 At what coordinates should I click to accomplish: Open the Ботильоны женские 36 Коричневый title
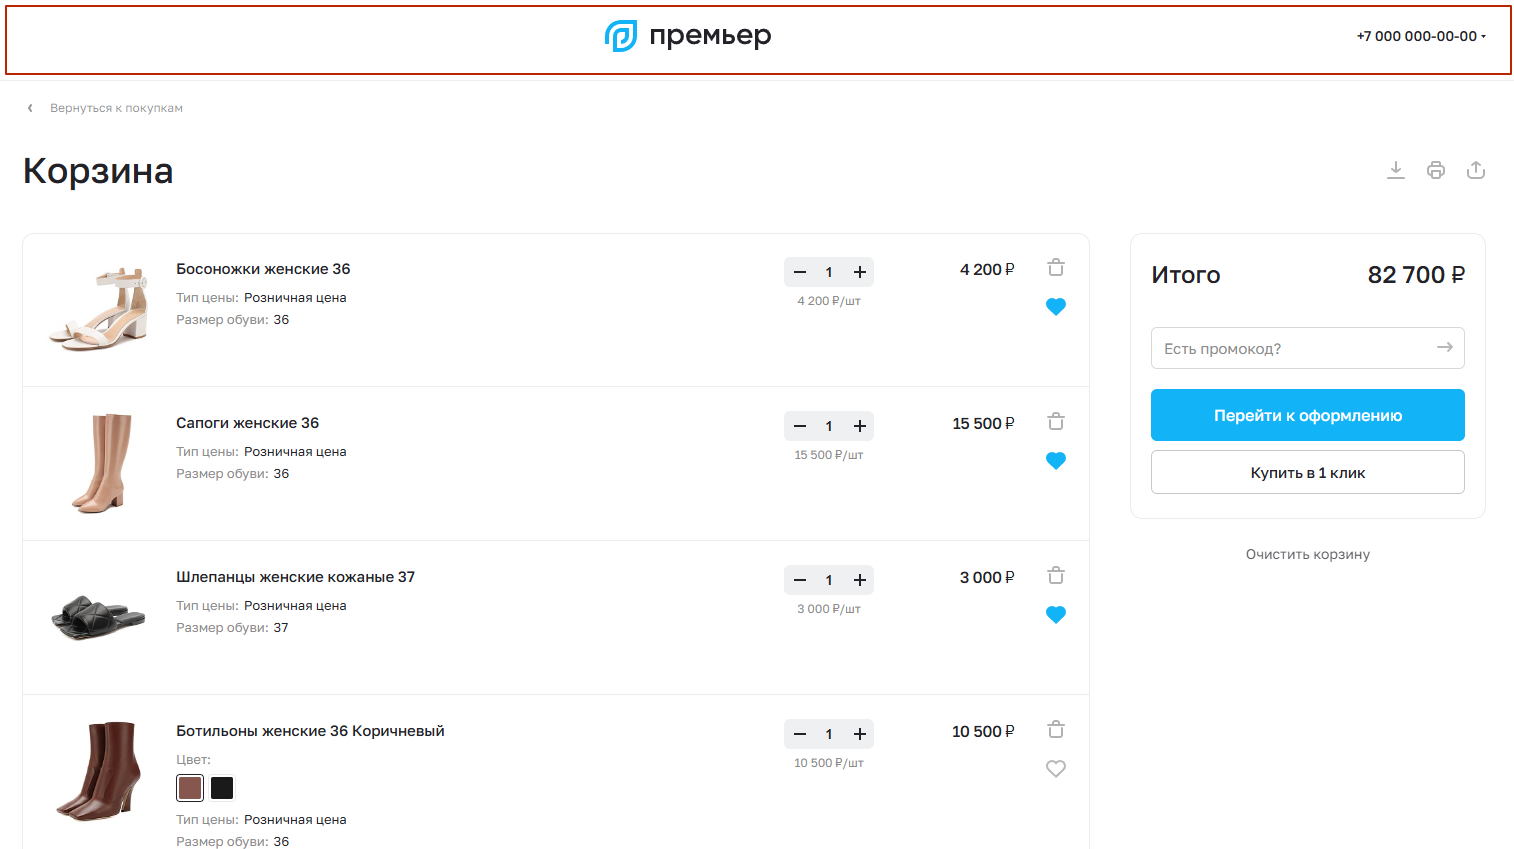tap(310, 731)
